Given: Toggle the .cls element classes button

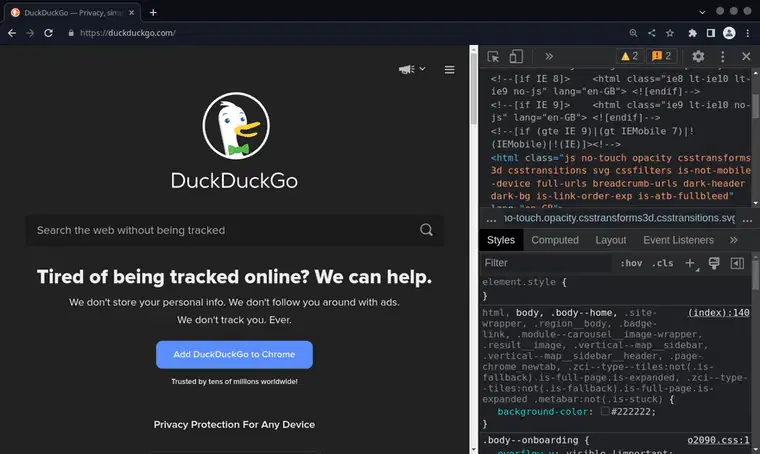Looking at the screenshot, I should point(663,263).
